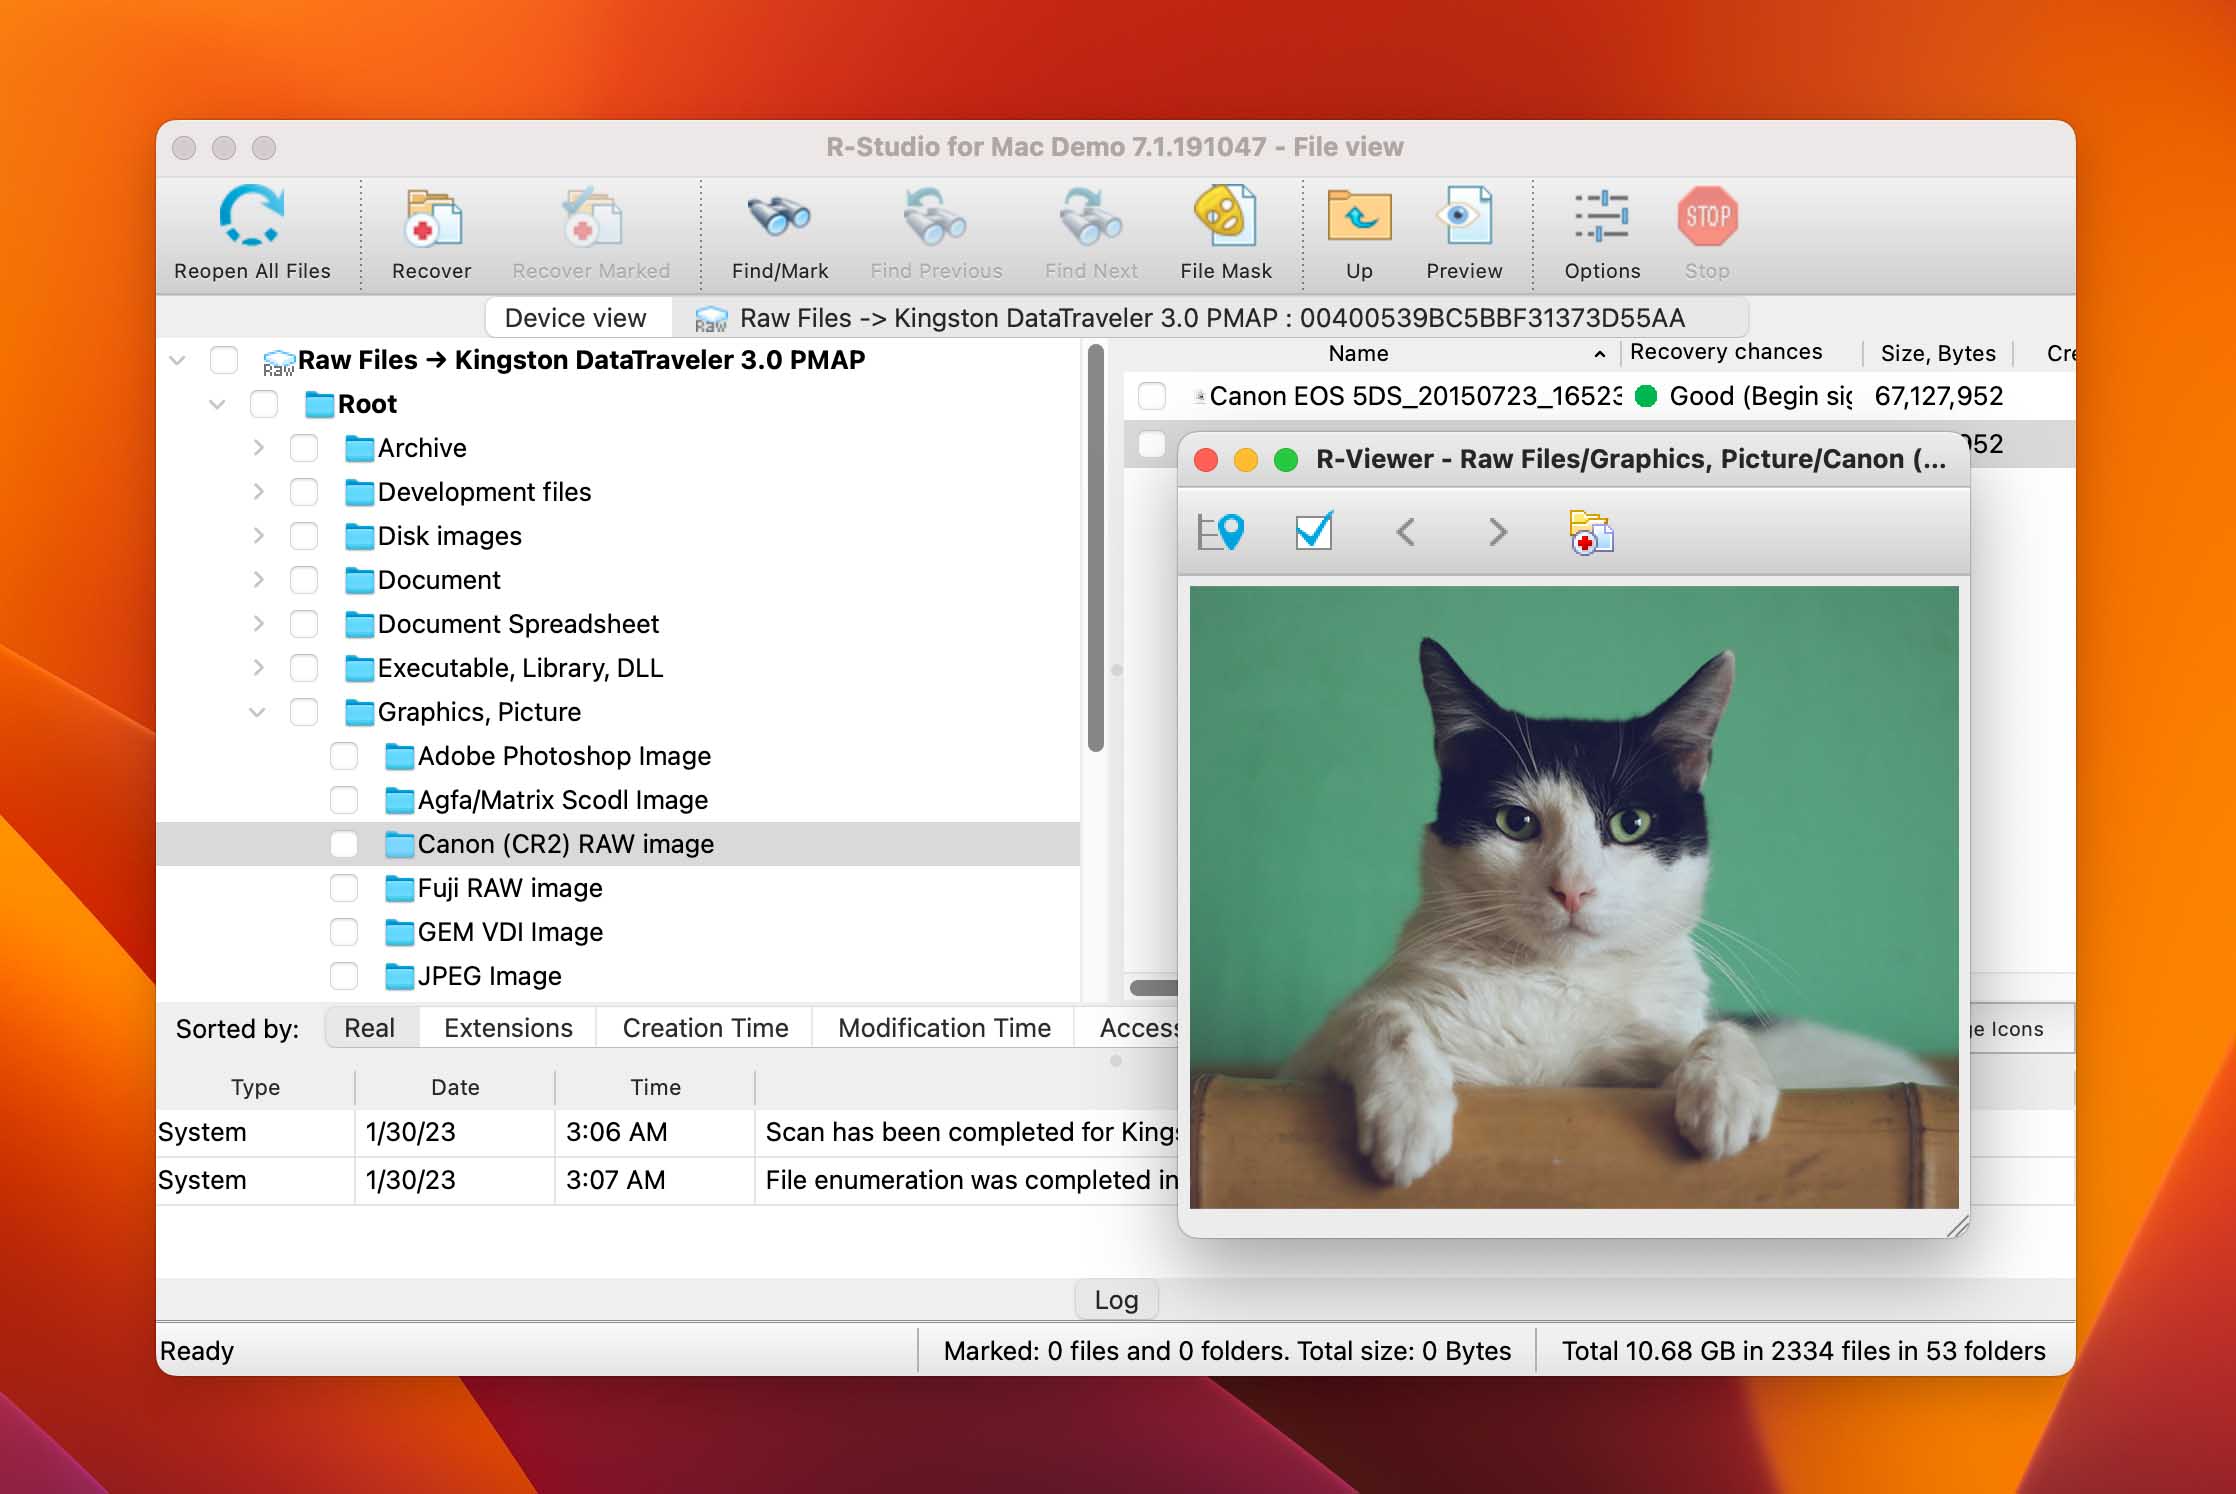Click the file list horizontal scrollbar
Image resolution: width=2236 pixels, height=1494 pixels.
[x=1154, y=988]
